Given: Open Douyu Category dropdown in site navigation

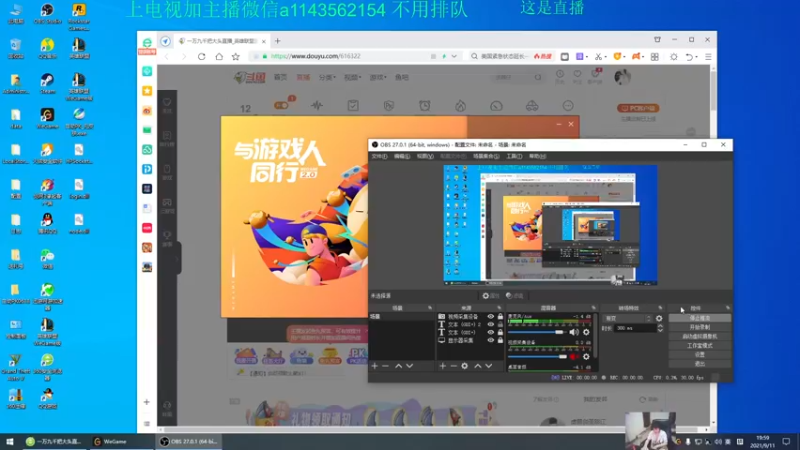Looking at the screenshot, I should click(x=327, y=78).
